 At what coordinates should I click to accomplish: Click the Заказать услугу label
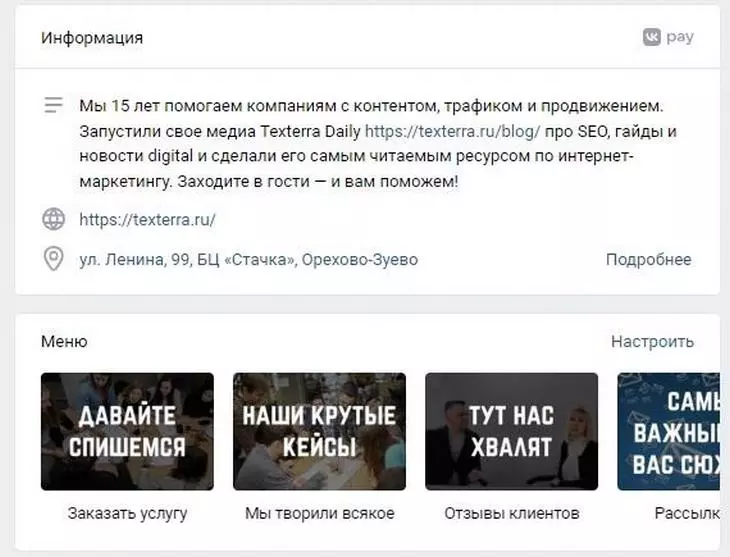coord(127,513)
